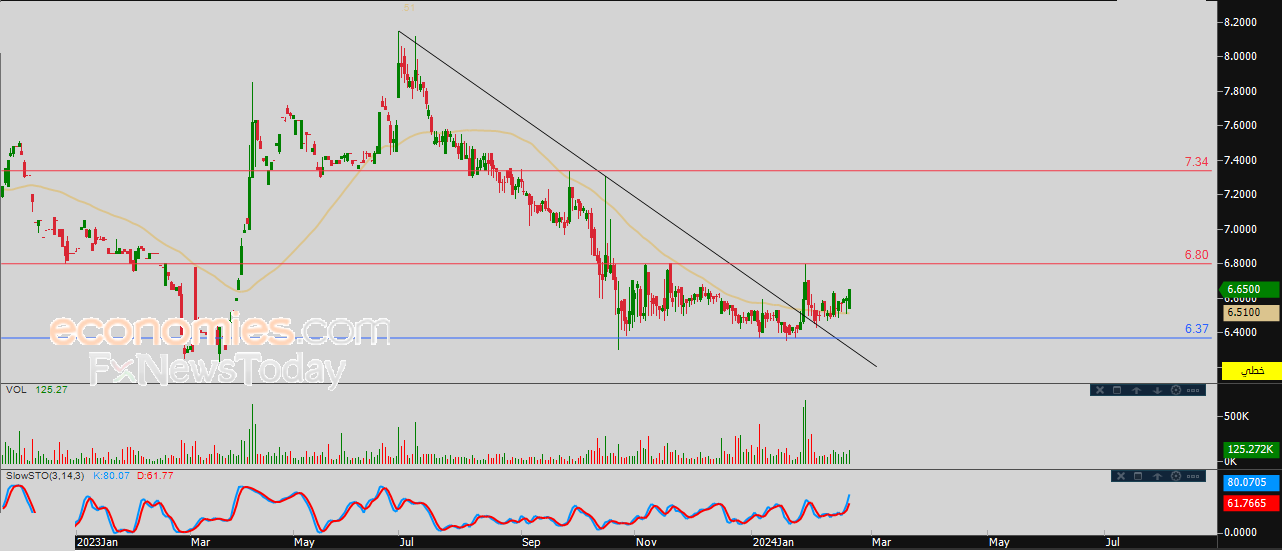Click the 8.2000 price axis label
The height and width of the screenshot is (551, 1282).
[x=1241, y=22]
